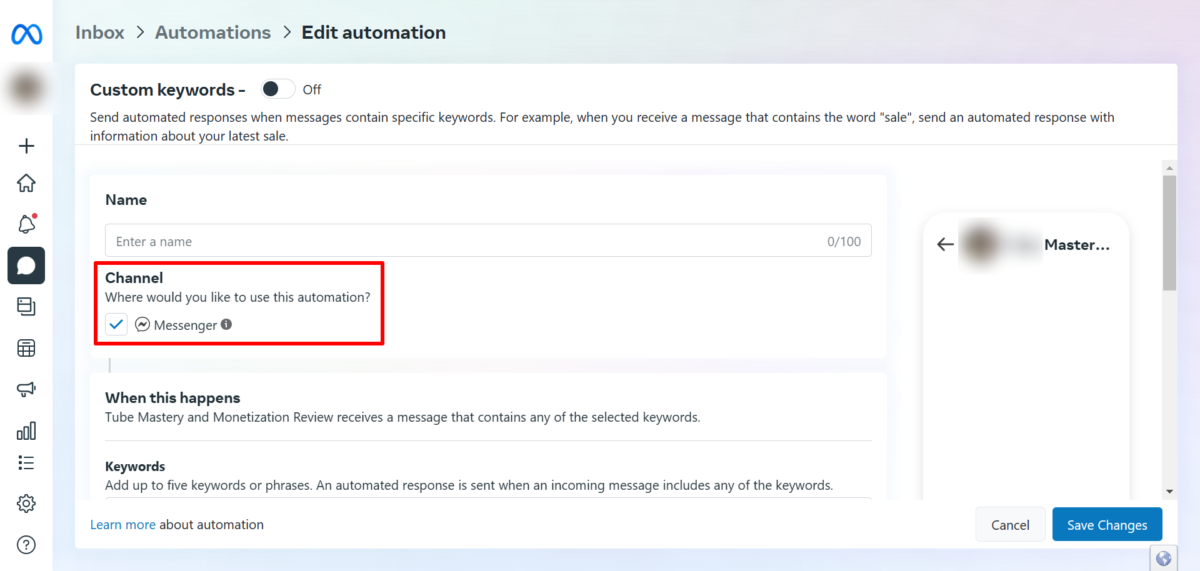Select the Inbox chat bubble icon
Image resolution: width=1200 pixels, height=571 pixels.
[27, 266]
